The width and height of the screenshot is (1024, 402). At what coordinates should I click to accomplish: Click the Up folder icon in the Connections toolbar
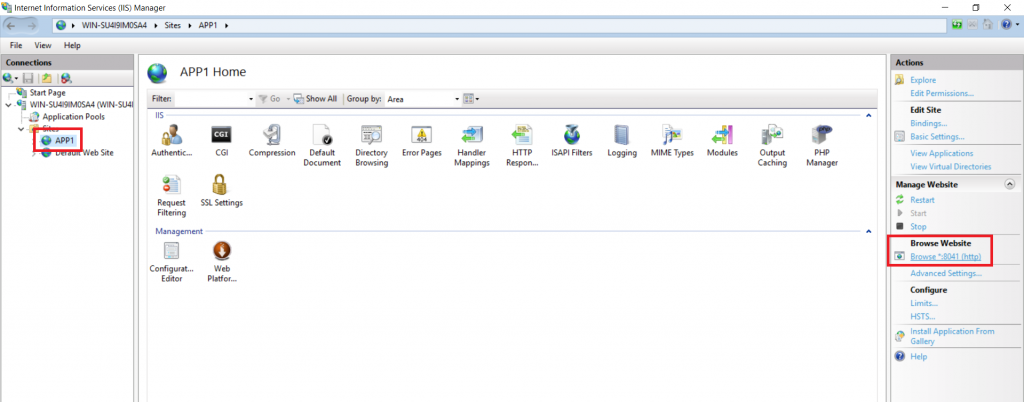pyautogui.click(x=46, y=78)
